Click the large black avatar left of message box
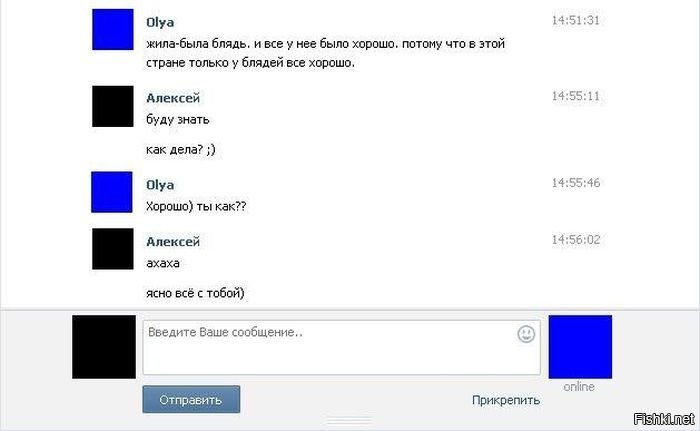Image resolution: width=700 pixels, height=431 pixels. point(104,347)
